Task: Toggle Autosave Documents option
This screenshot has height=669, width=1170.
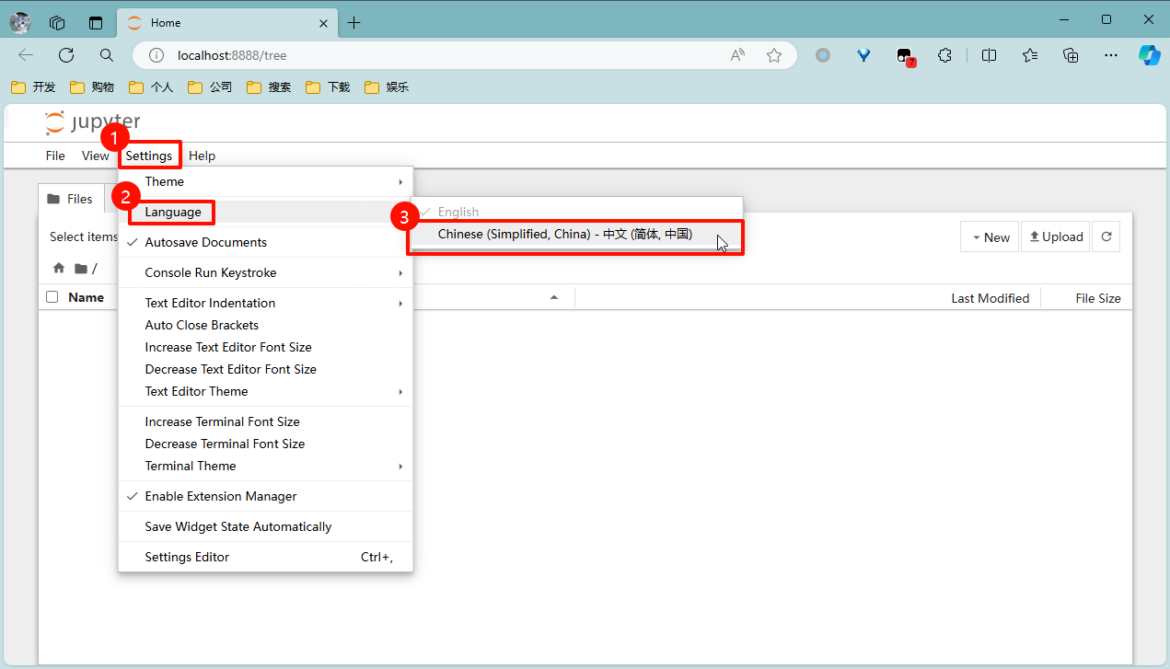Action: 205,242
